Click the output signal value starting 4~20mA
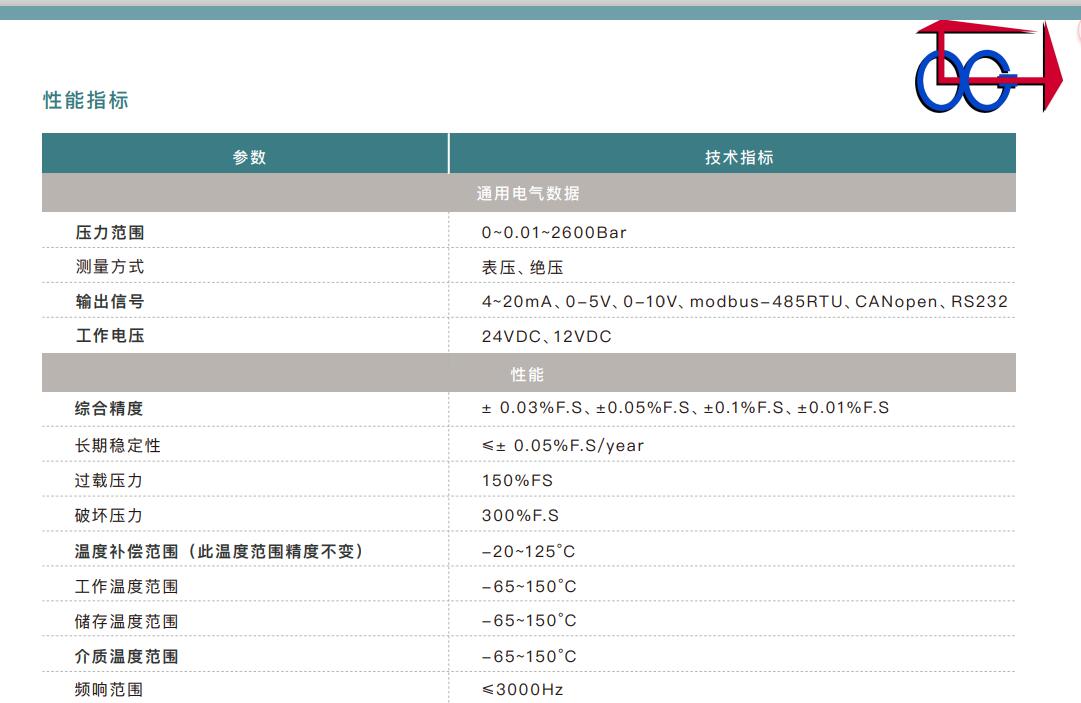Screen dimensions: 1081x703 point(744,302)
